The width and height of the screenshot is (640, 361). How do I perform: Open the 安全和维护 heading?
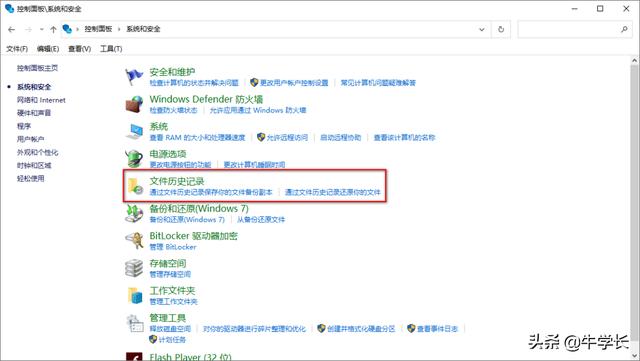coord(172,72)
